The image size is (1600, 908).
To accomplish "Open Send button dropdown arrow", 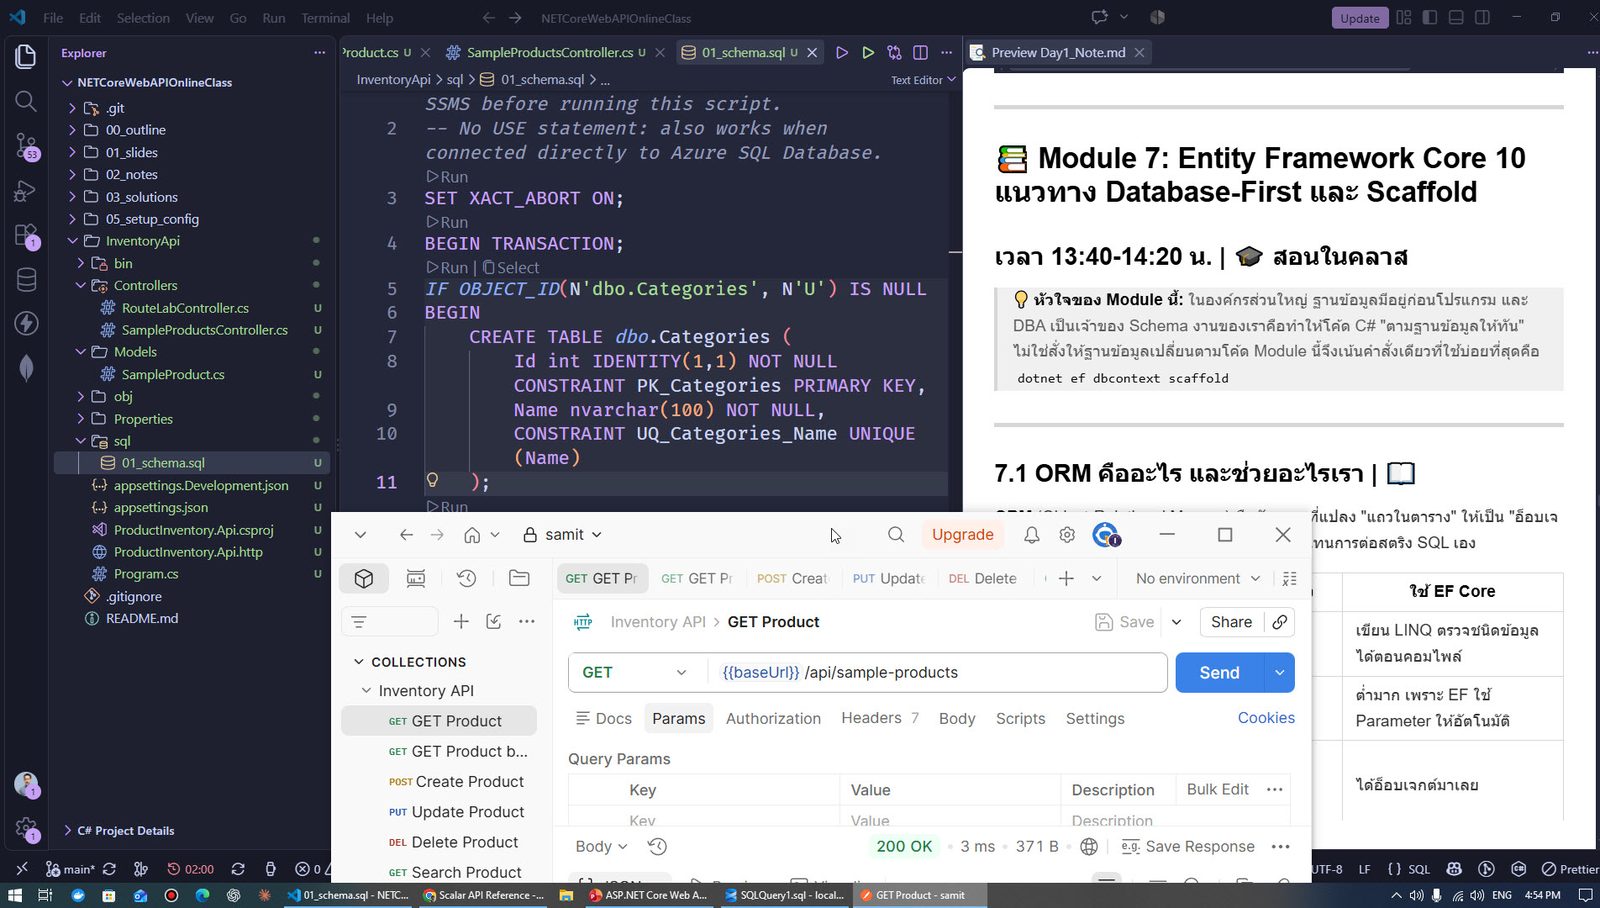I will [1279, 673].
